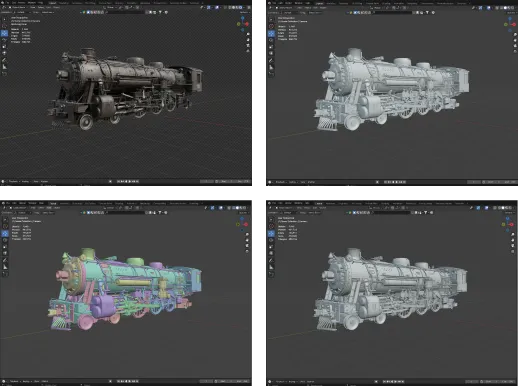Image resolution: width=518 pixels, height=386 pixels.
Task: Toggle viewport overlays in textured-train window header
Action: (x=217, y=7)
